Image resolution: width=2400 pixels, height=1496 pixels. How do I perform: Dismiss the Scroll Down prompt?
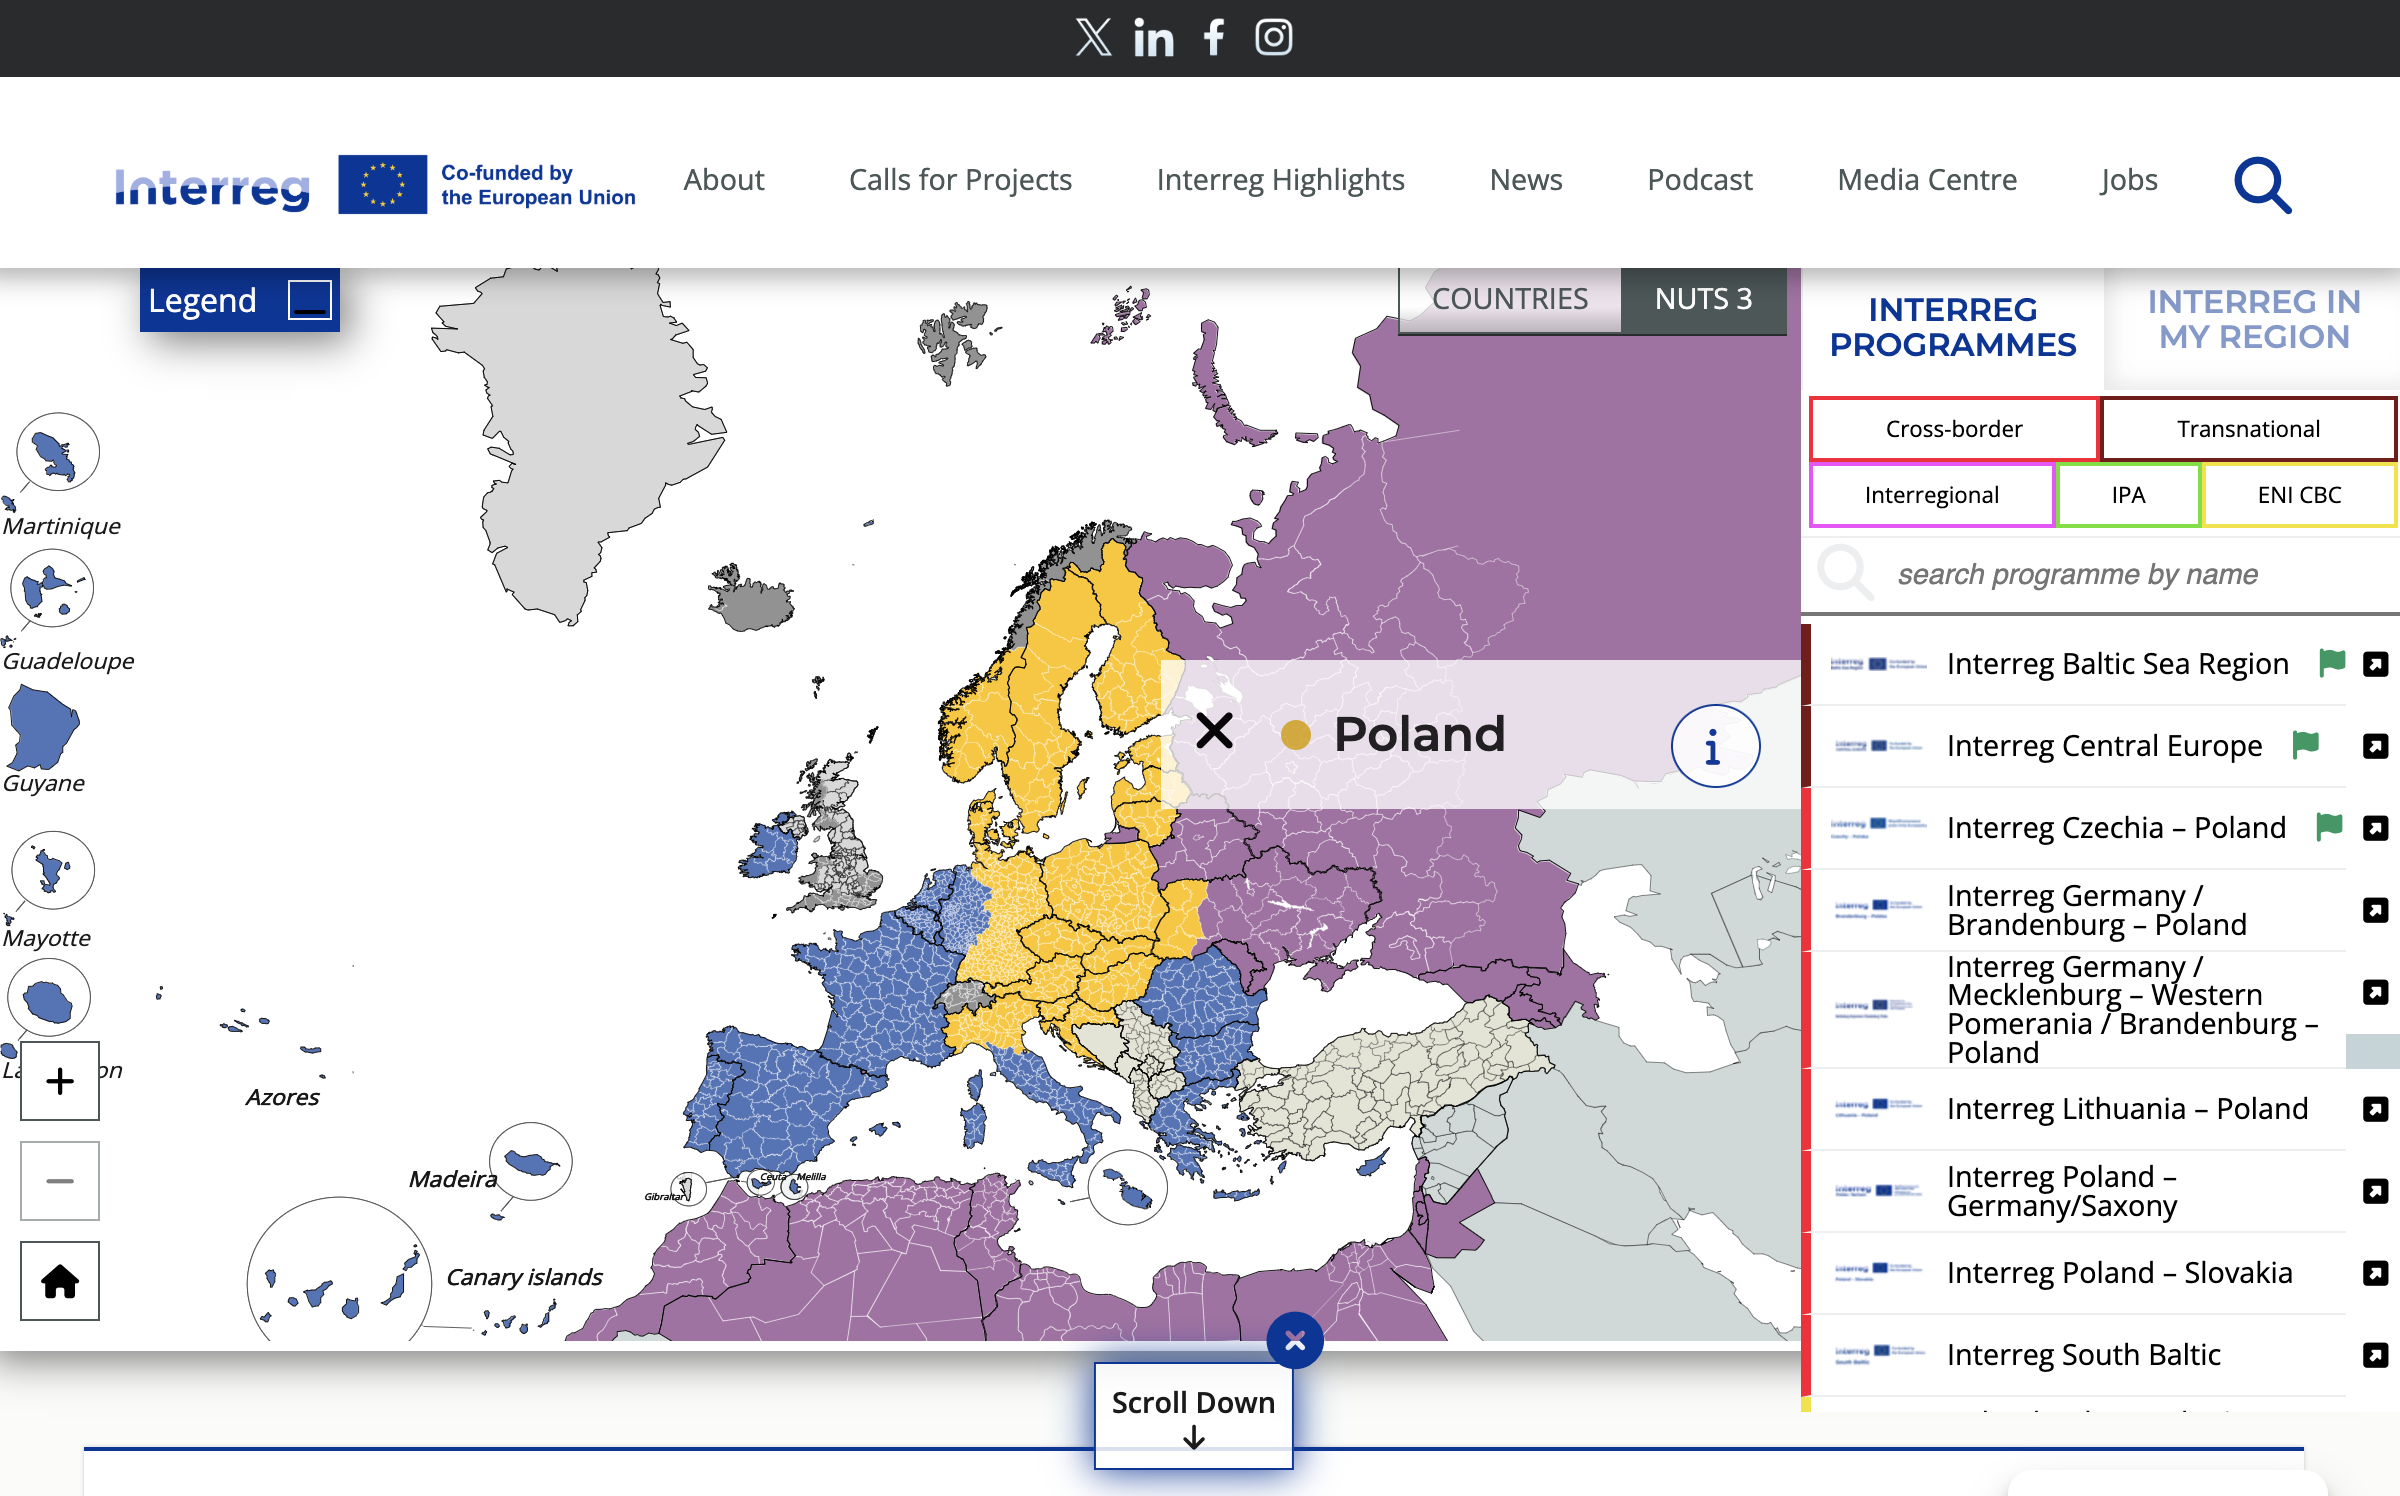click(x=1295, y=1341)
